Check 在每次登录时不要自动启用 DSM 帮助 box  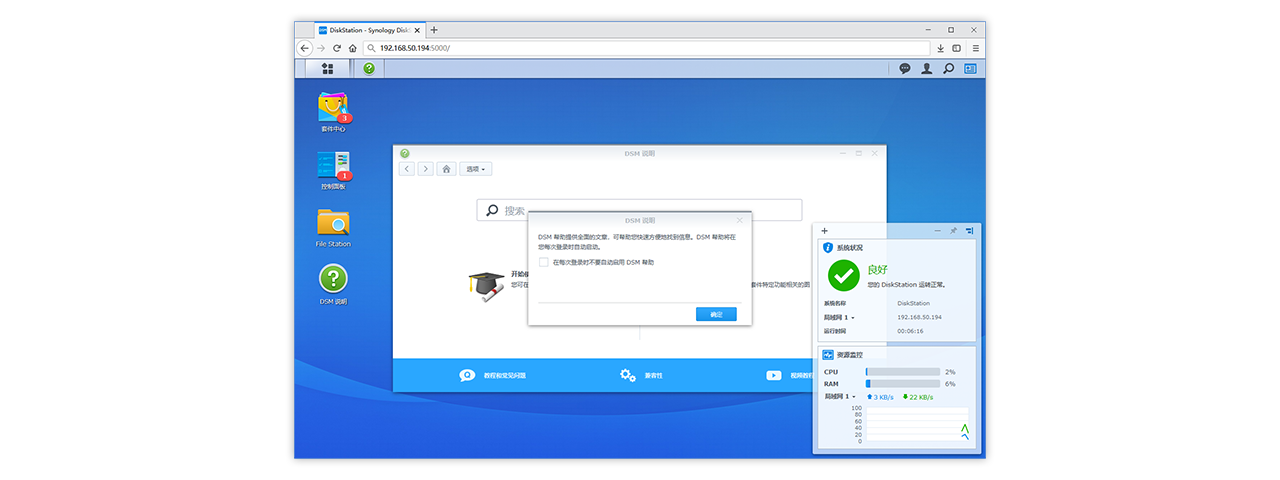543,262
